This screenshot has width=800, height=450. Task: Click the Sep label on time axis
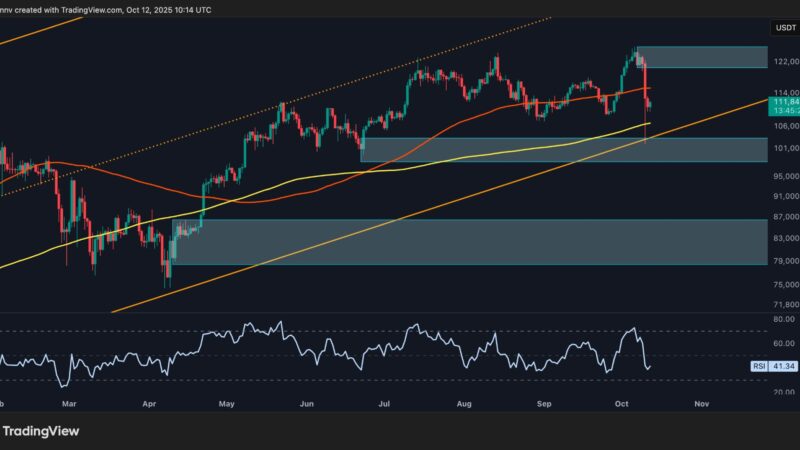(x=543, y=405)
